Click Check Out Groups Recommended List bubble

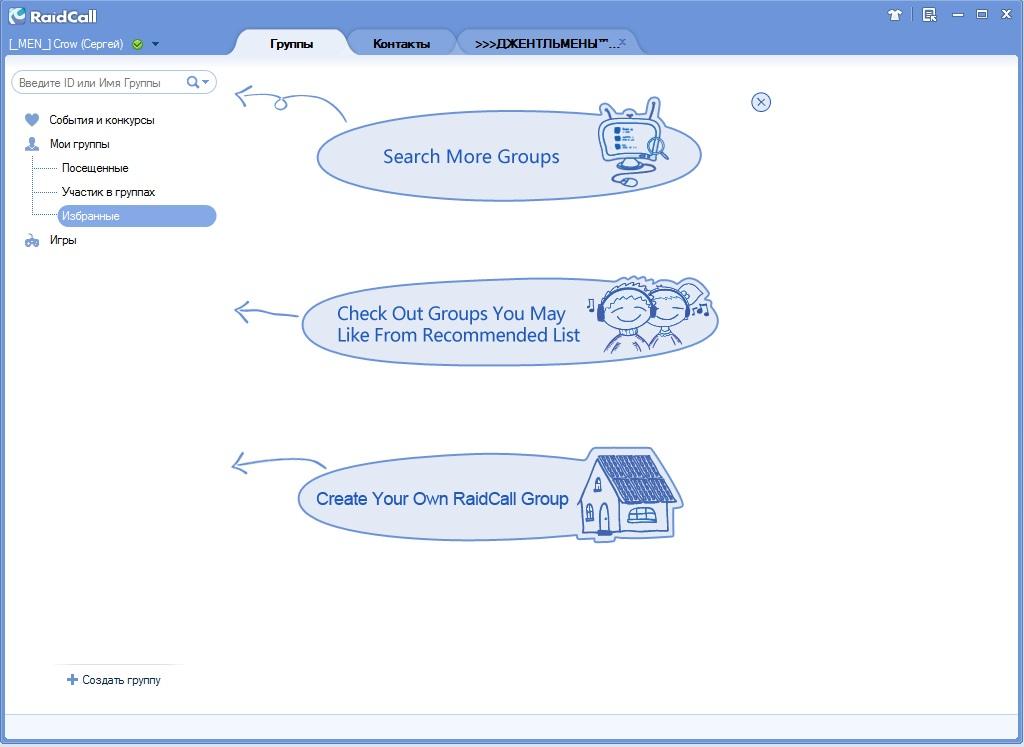[509, 323]
